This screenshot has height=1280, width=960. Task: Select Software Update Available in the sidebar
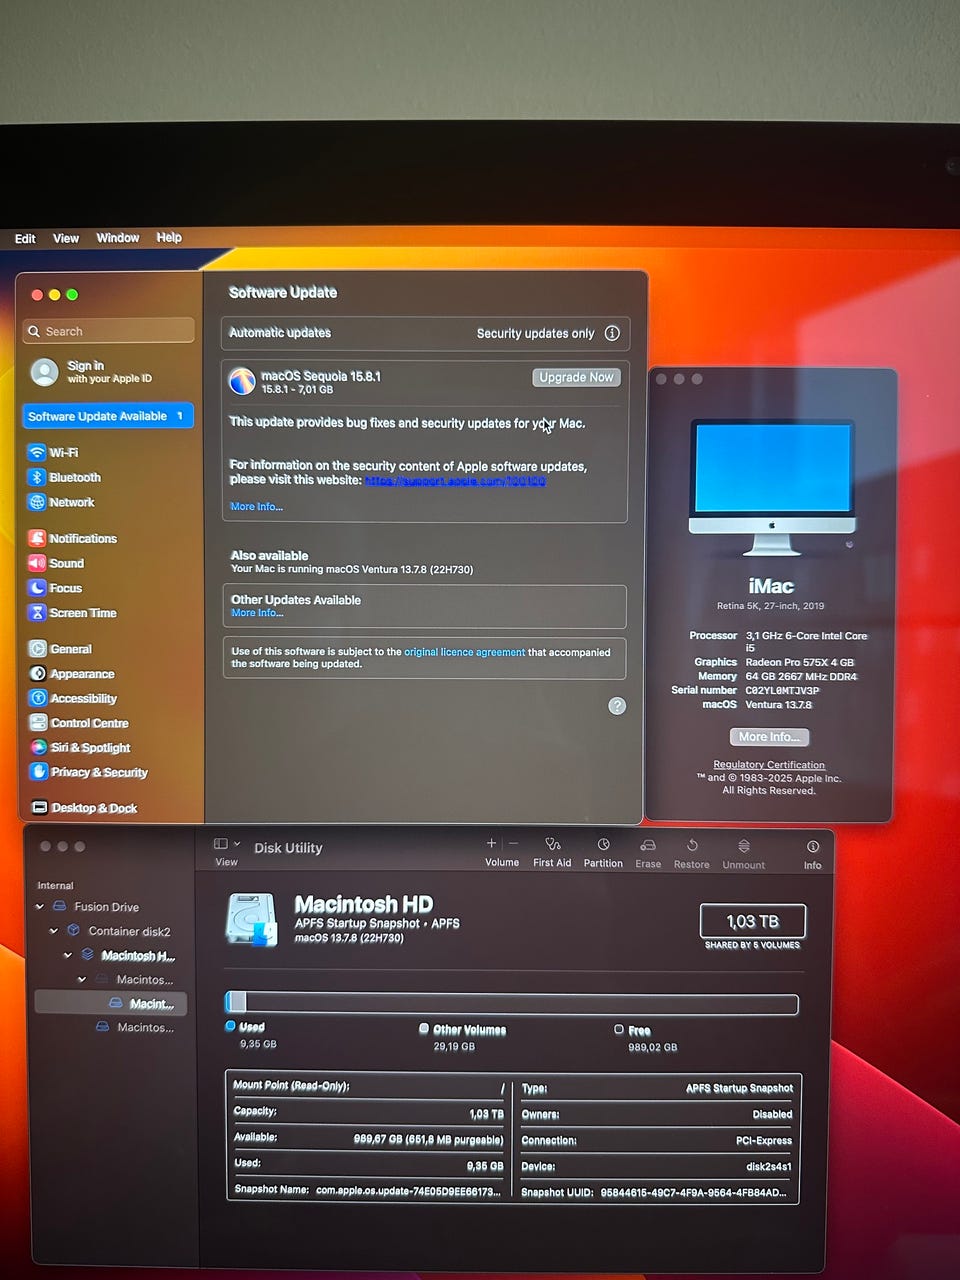click(108, 416)
